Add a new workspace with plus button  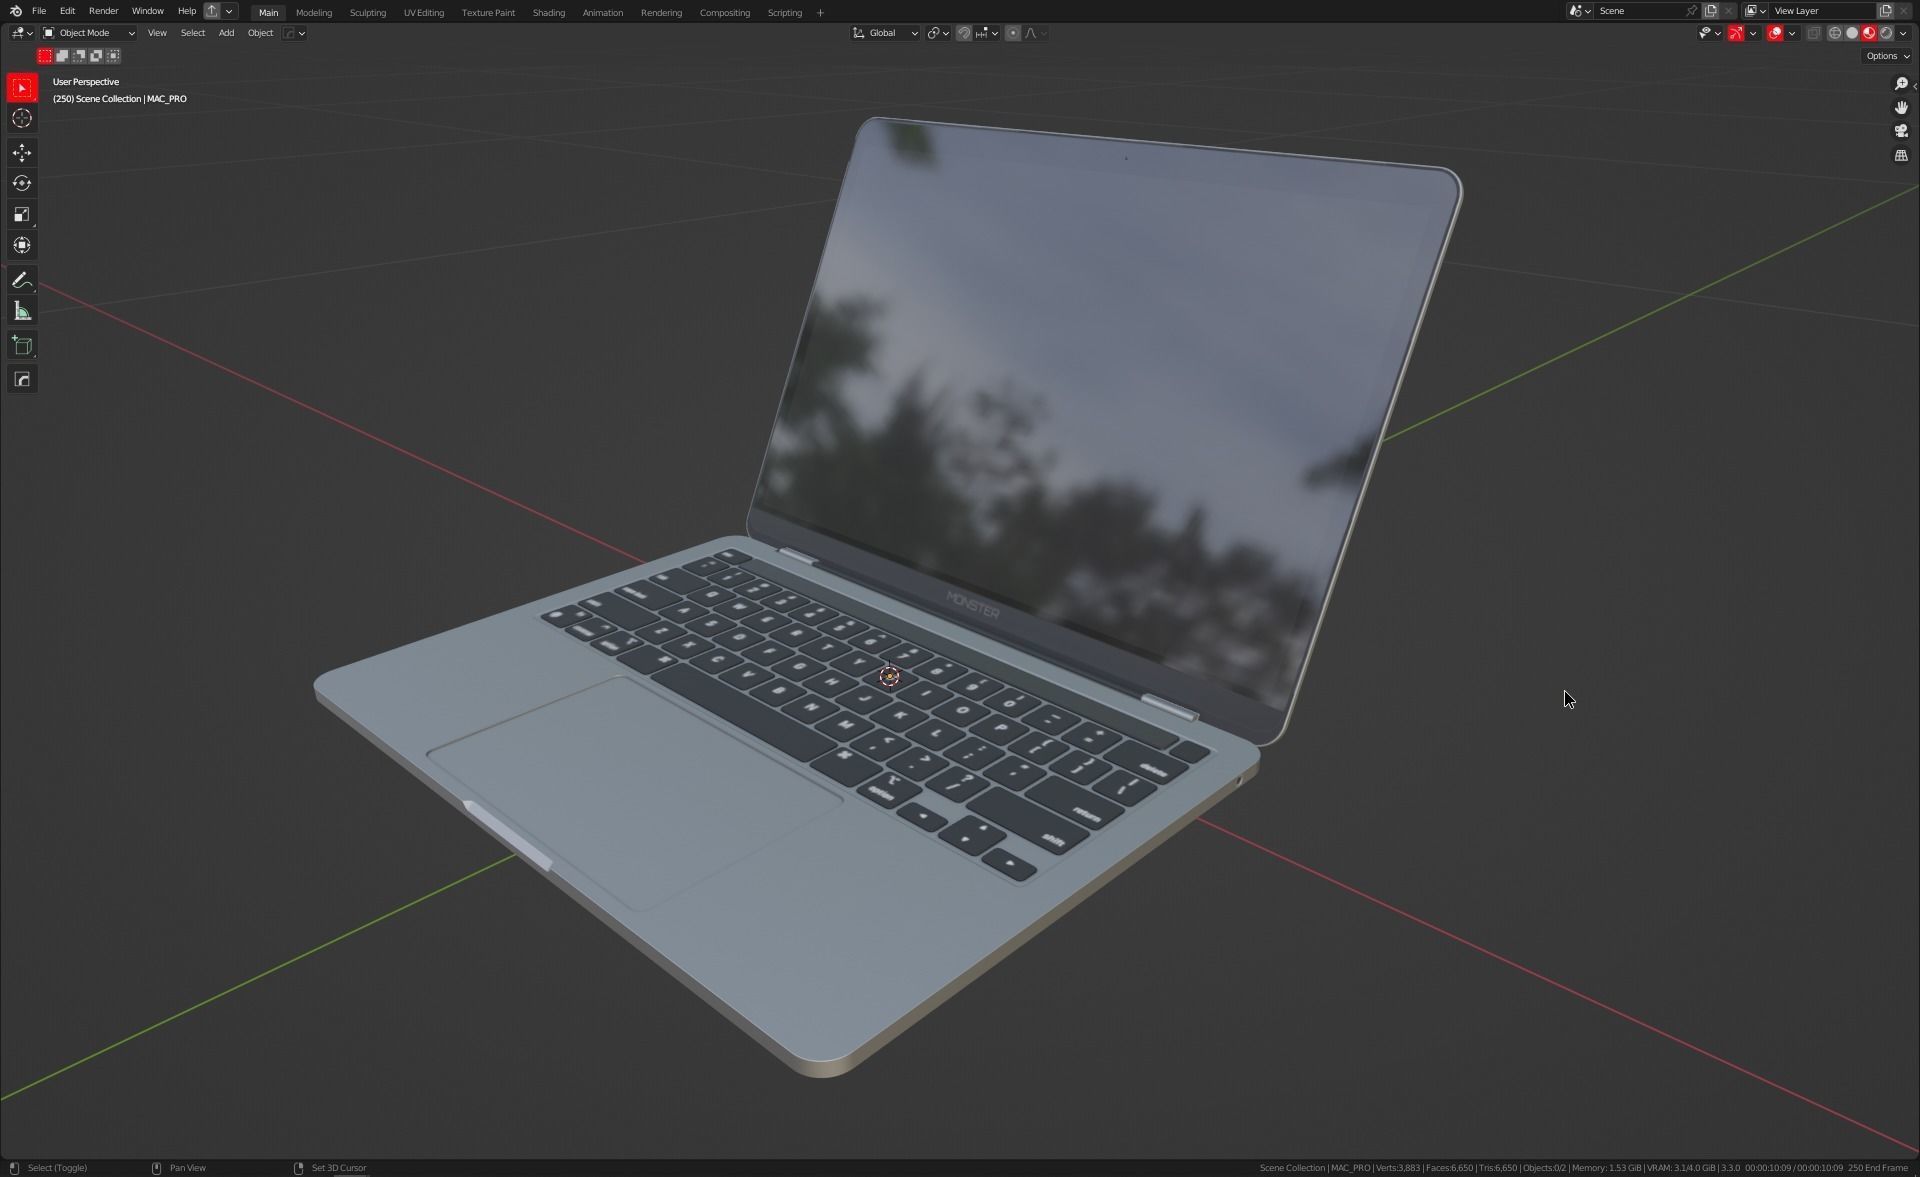[x=820, y=13]
